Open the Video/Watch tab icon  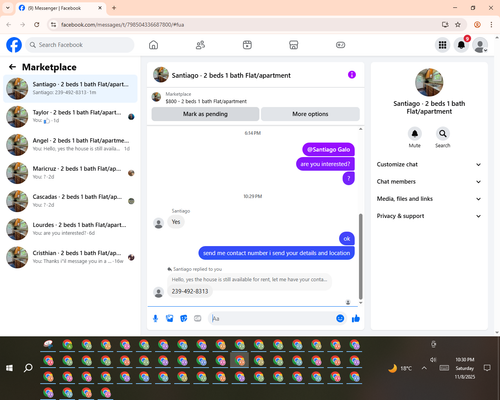point(247,45)
